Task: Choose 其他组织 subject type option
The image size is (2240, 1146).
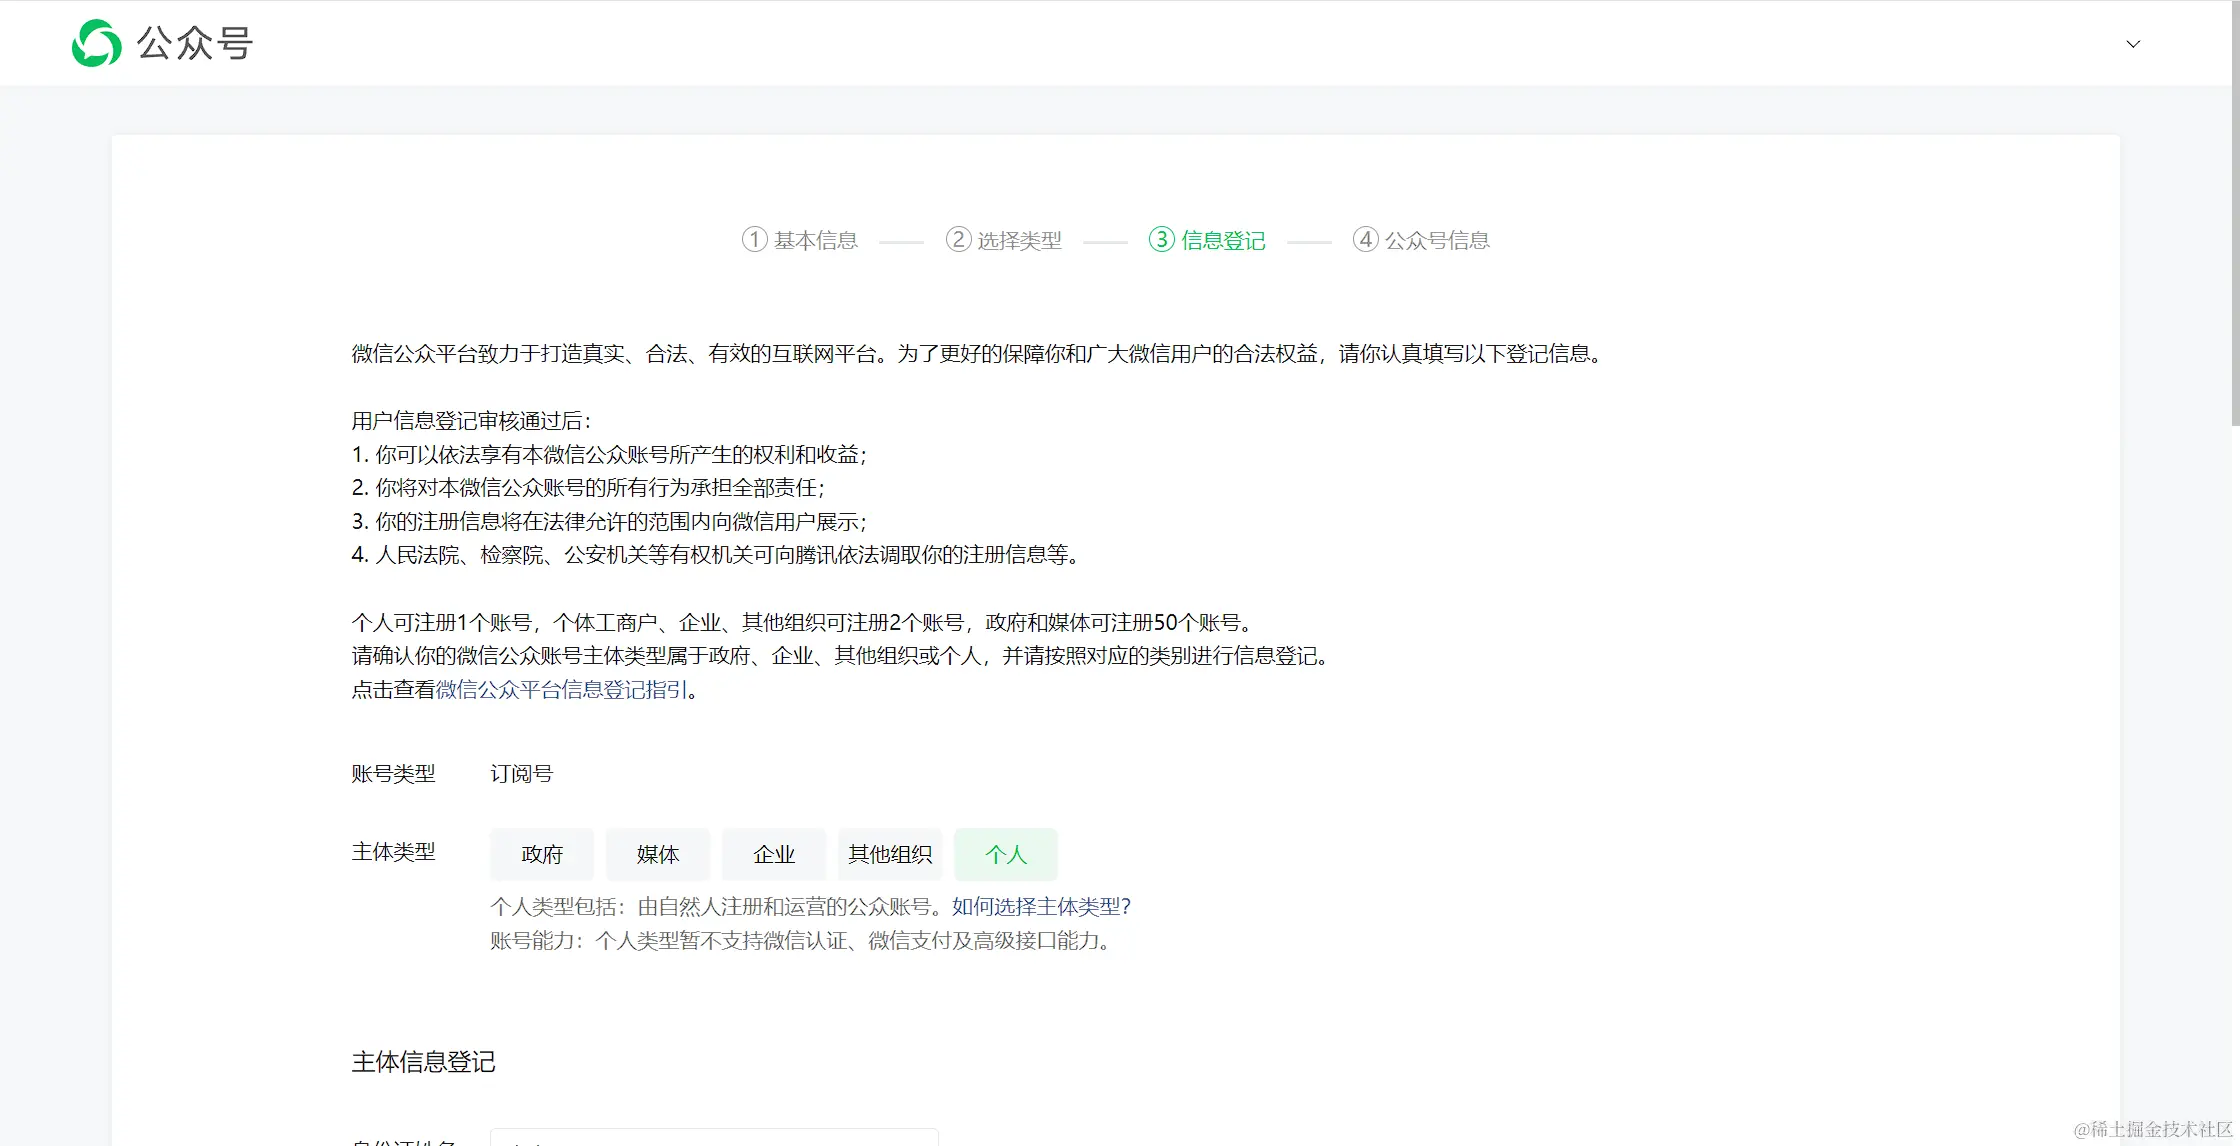Action: pos(890,854)
